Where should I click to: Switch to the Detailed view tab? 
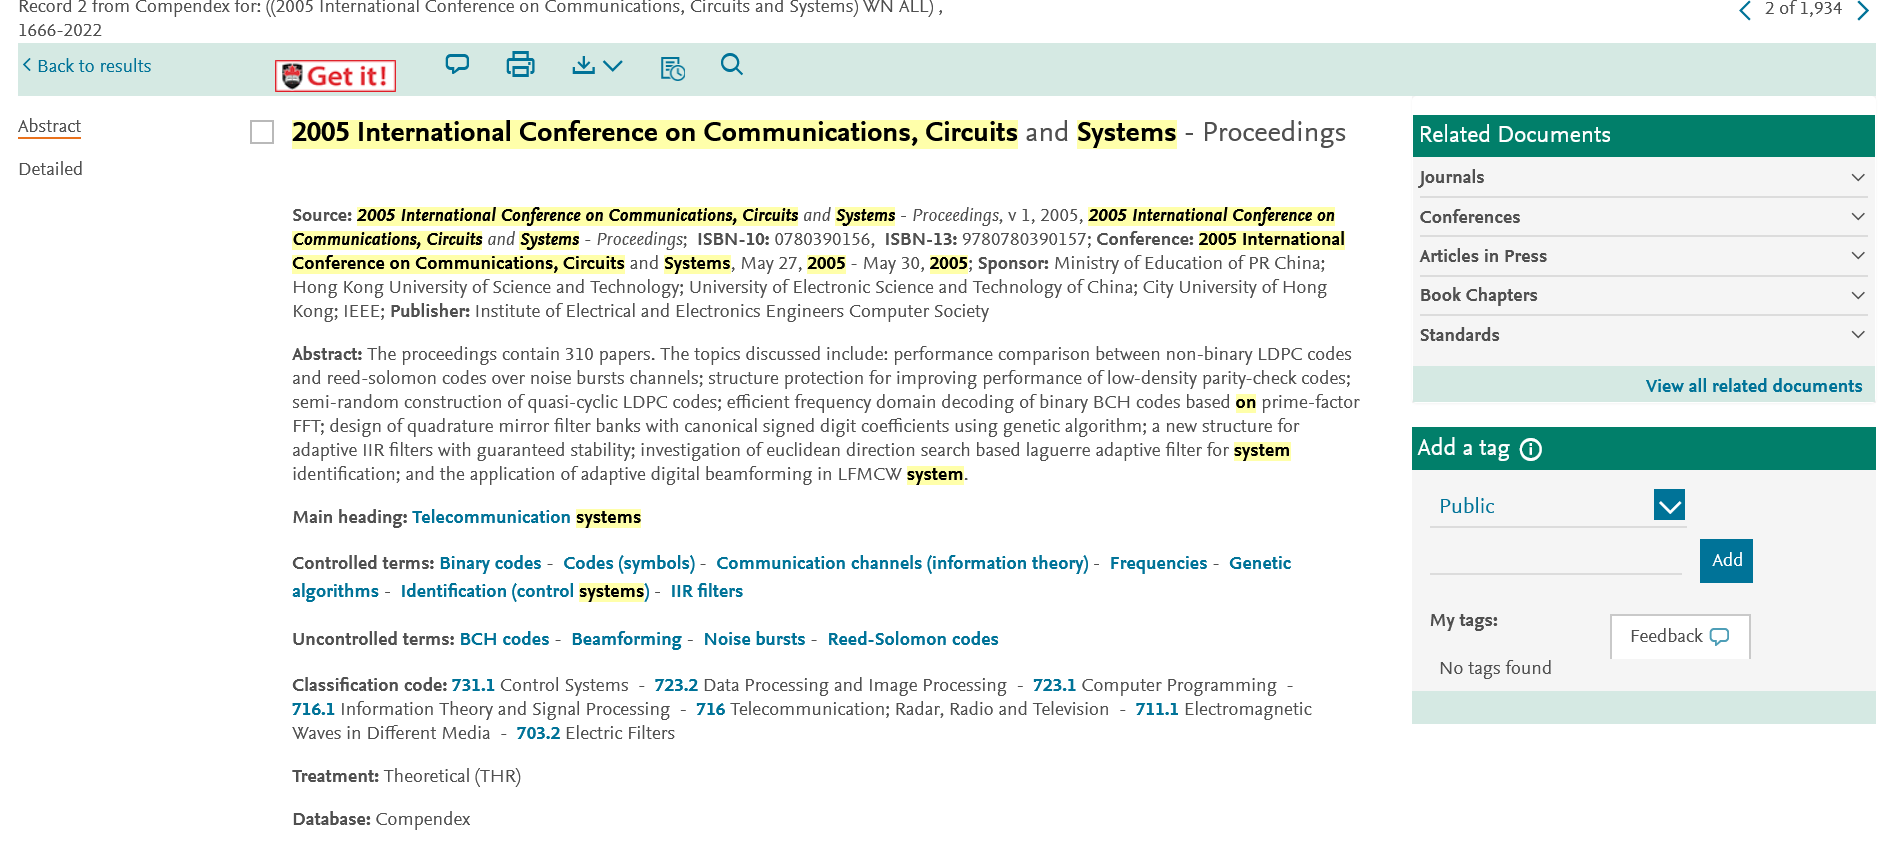click(x=50, y=169)
